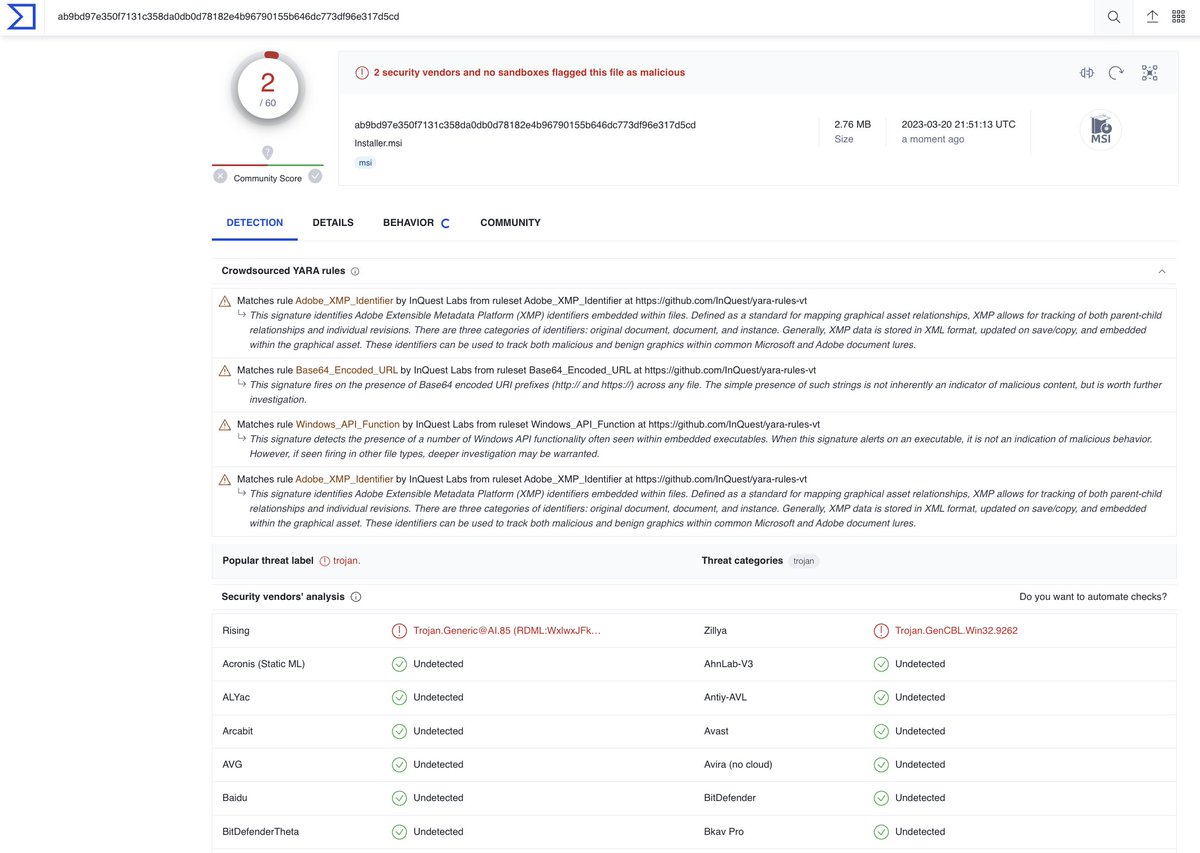The height and width of the screenshot is (853, 1200).
Task: Open the VirusTotal home logo
Action: pos(21,16)
